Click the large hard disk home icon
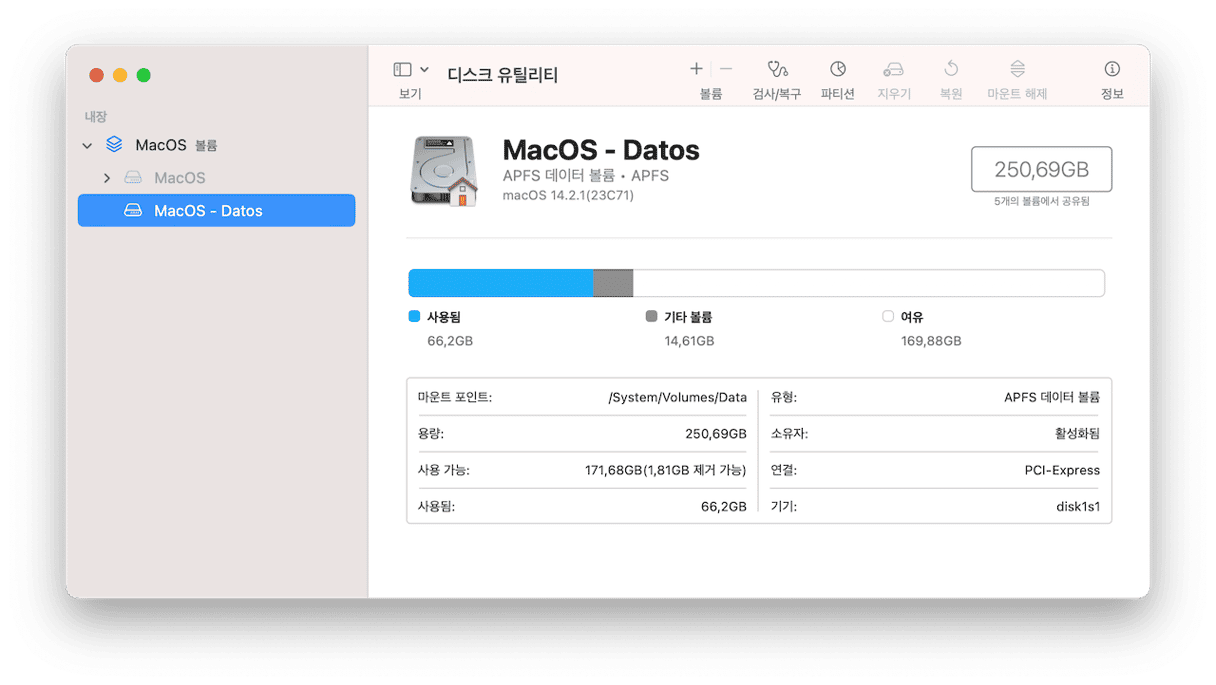 [445, 170]
